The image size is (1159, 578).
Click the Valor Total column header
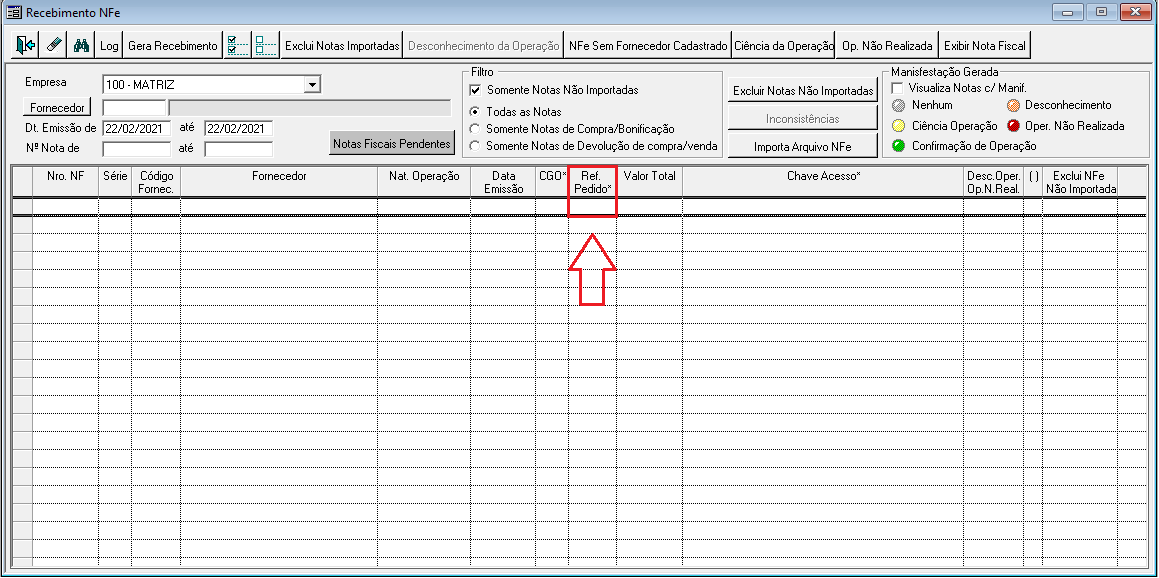(x=650, y=183)
